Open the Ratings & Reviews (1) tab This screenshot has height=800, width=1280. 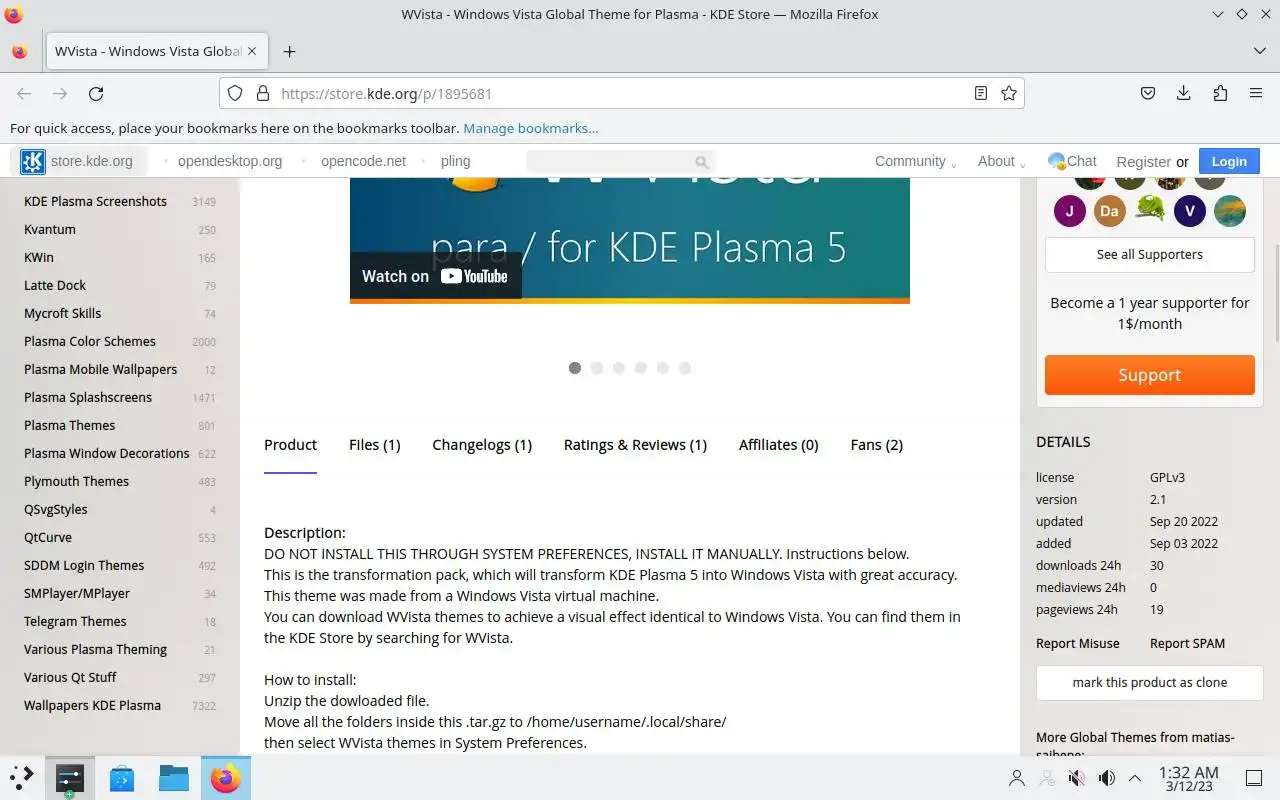635,445
